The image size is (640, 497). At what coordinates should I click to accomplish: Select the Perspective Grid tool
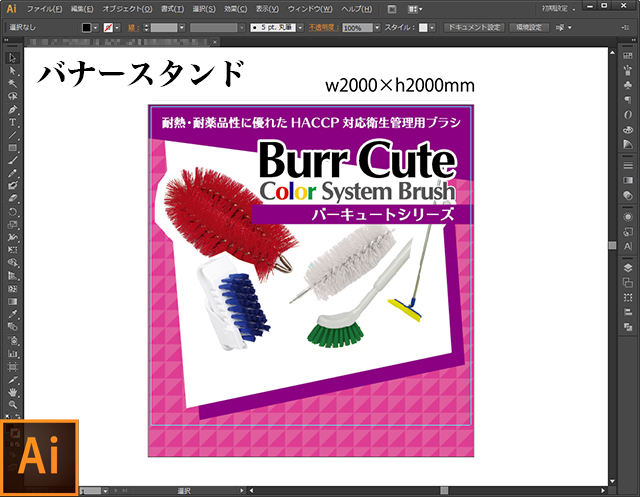[x=12, y=276]
